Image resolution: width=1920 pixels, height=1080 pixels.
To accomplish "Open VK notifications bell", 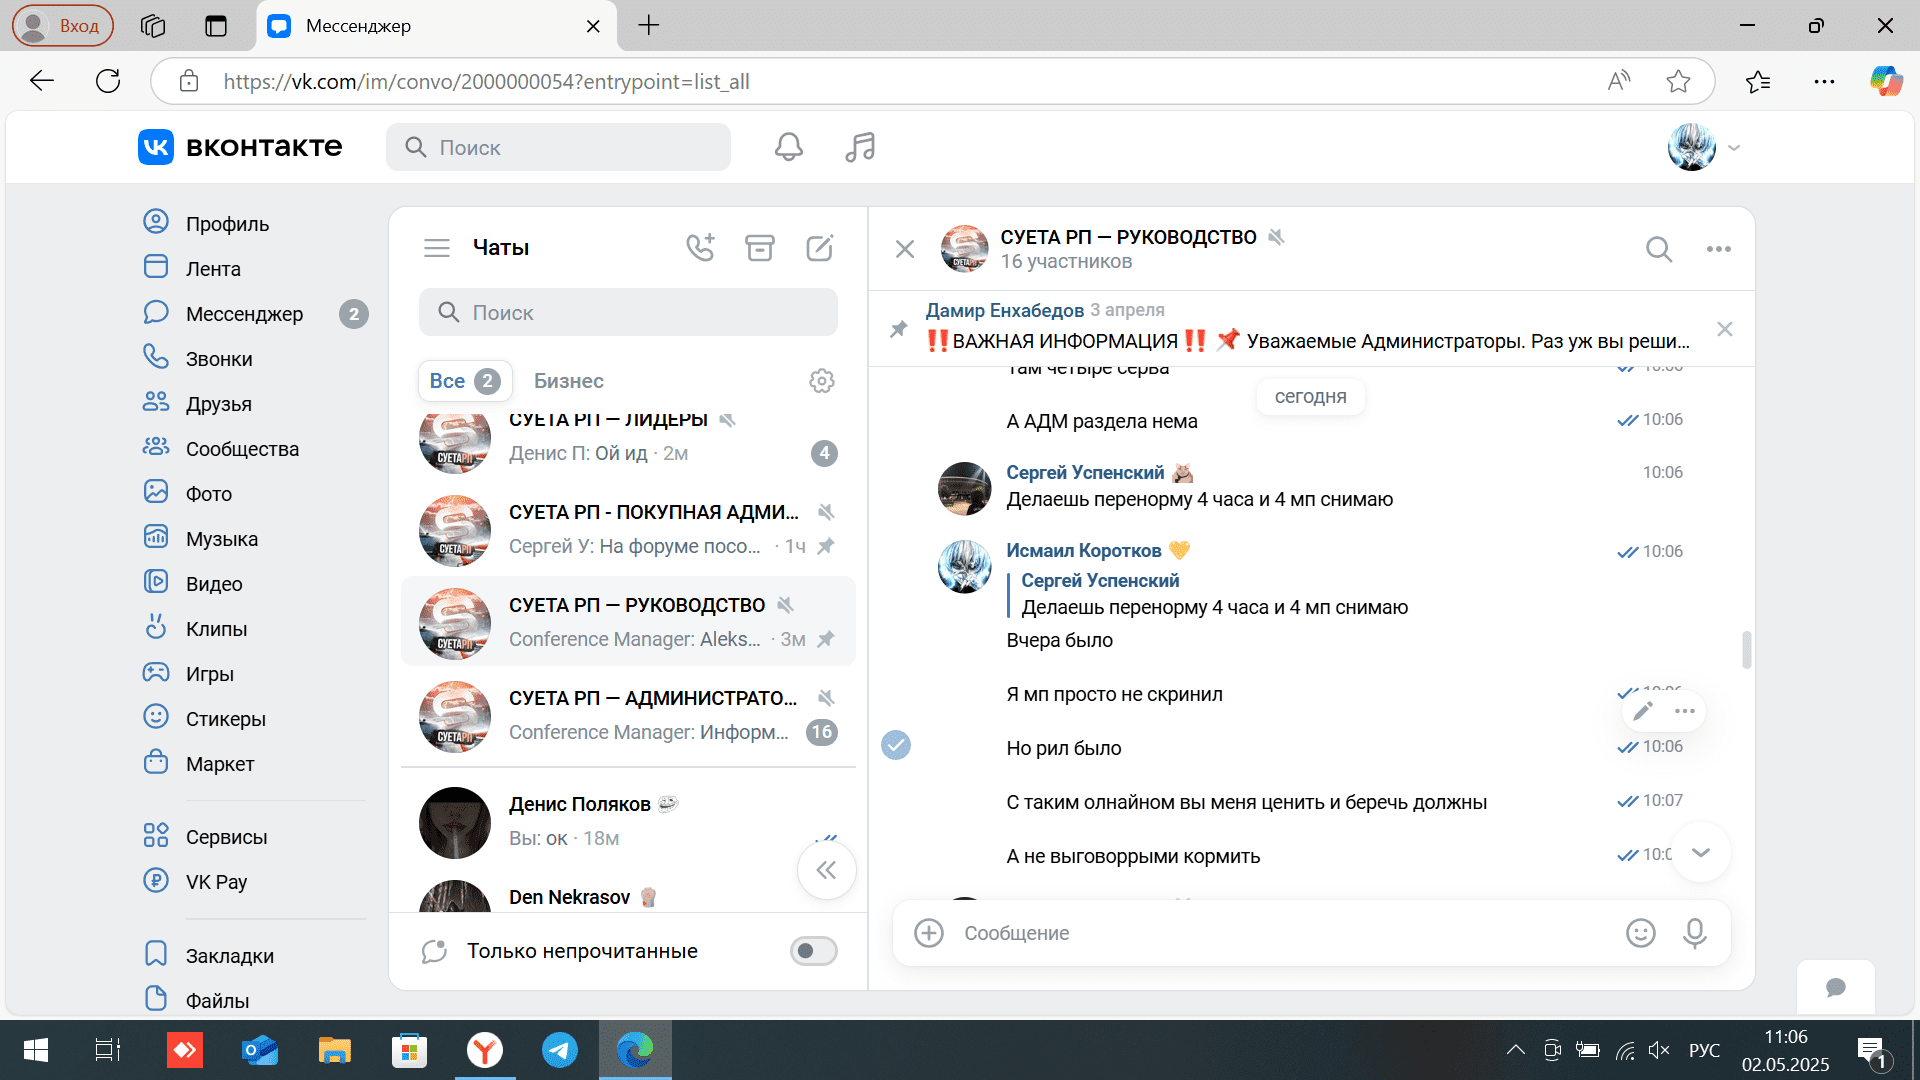I will [x=788, y=147].
